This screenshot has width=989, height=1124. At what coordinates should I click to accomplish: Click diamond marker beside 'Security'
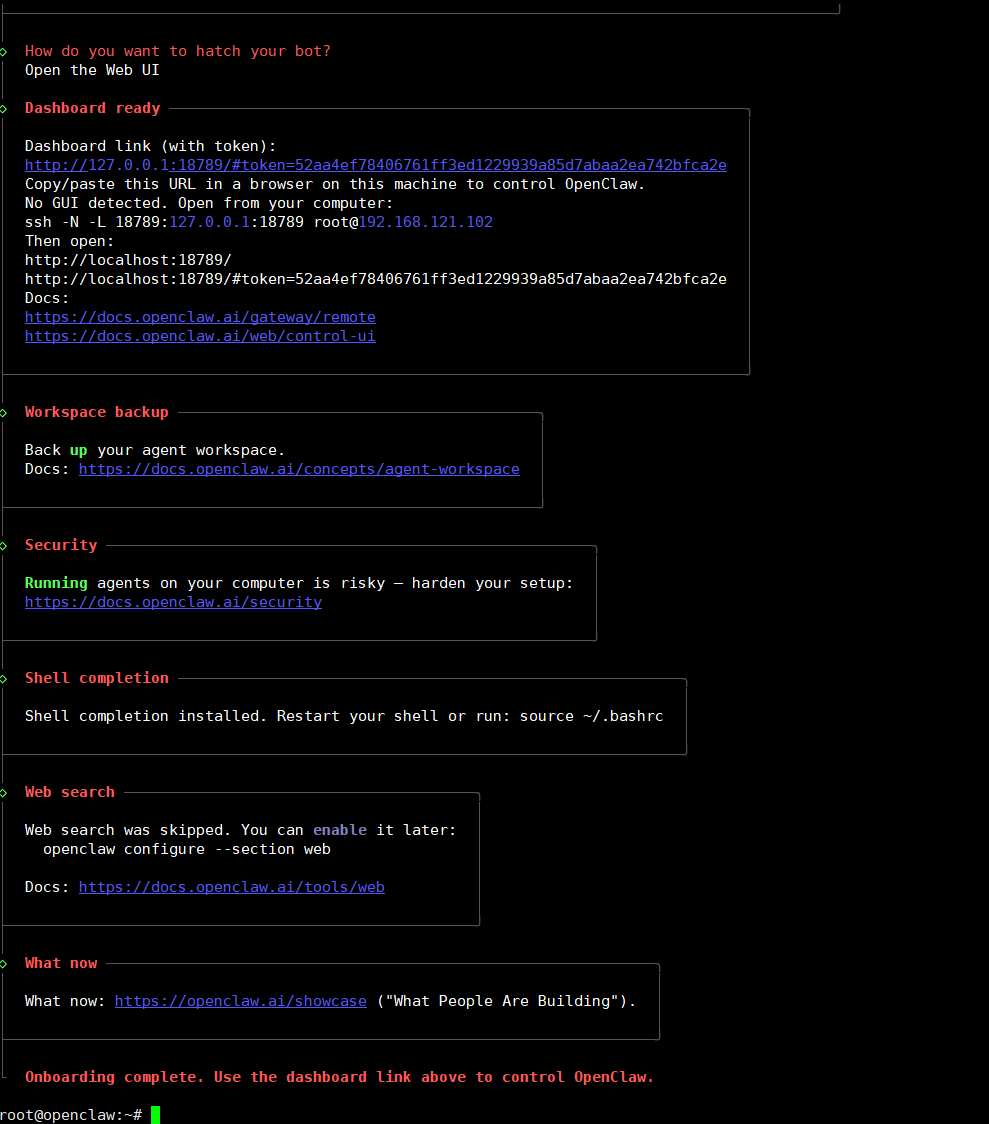tap(4, 546)
